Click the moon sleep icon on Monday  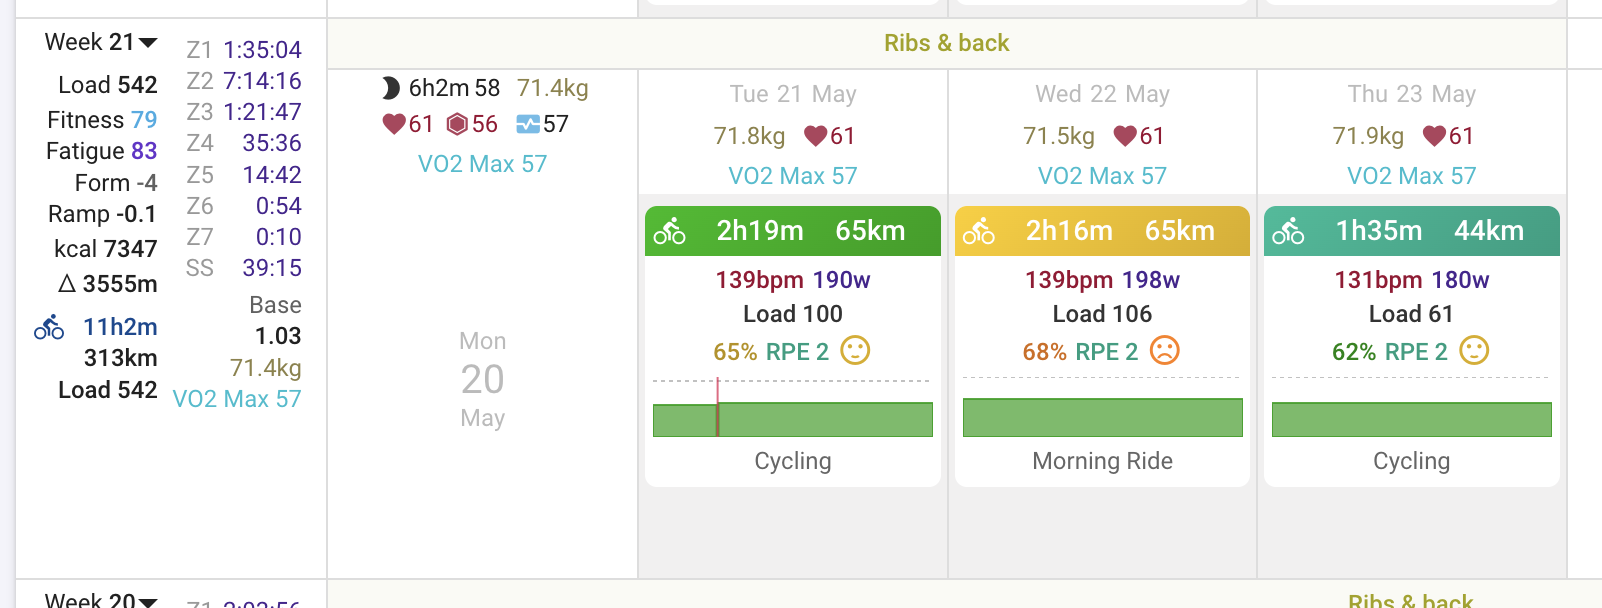[391, 89]
